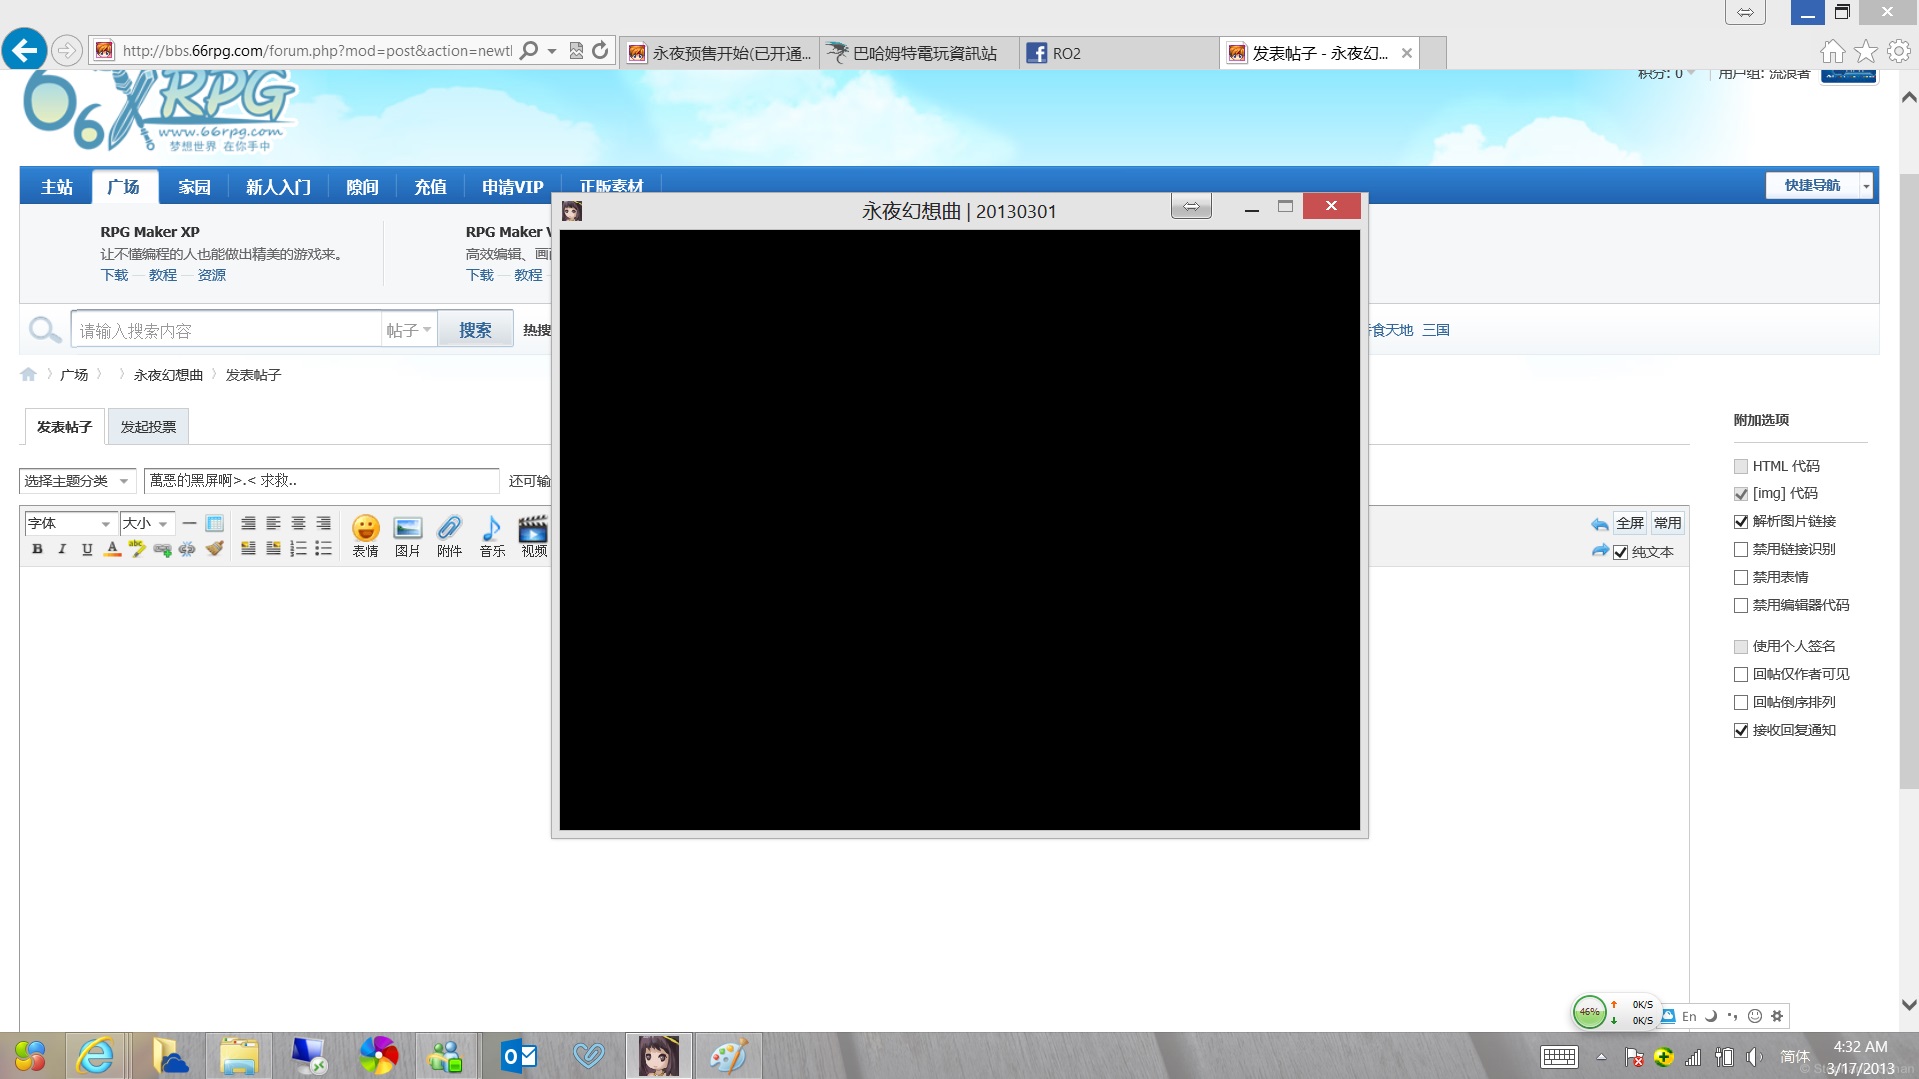
Task: Open the address bar search dropdown arrow
Action: tap(552, 51)
